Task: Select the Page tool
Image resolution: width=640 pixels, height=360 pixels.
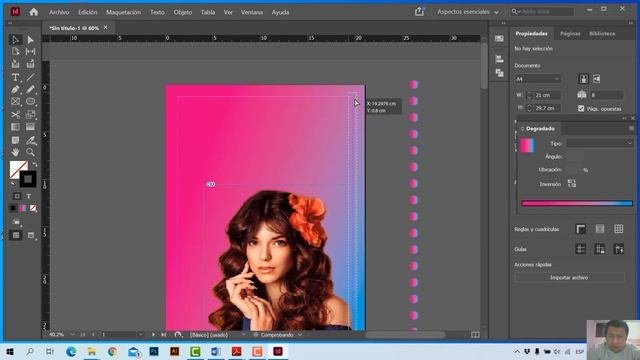Action: click(15, 52)
